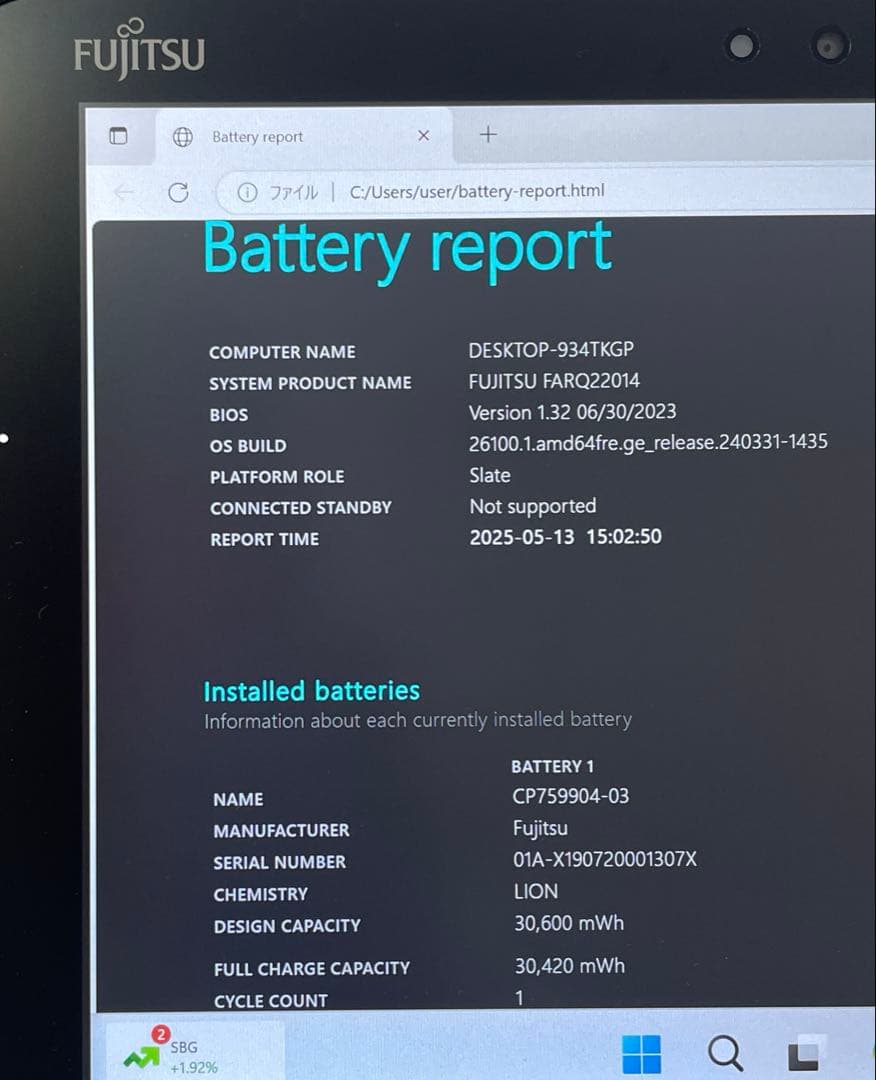Focus address bar with battery-report.html path

(x=477, y=191)
